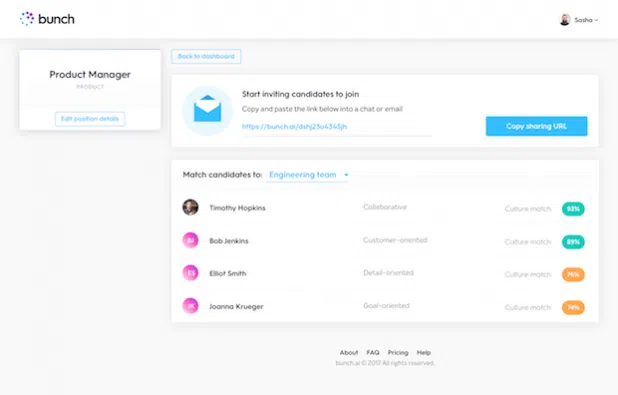Click the 74% culture match badge

pos(573,307)
